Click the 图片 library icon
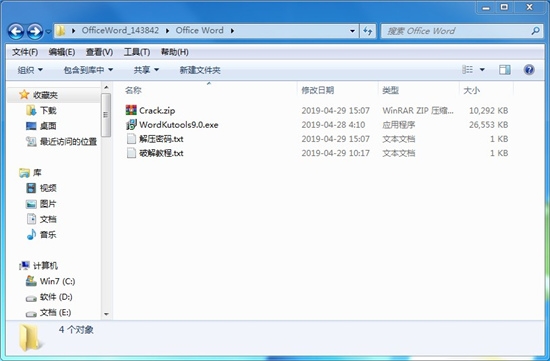 coord(31,204)
